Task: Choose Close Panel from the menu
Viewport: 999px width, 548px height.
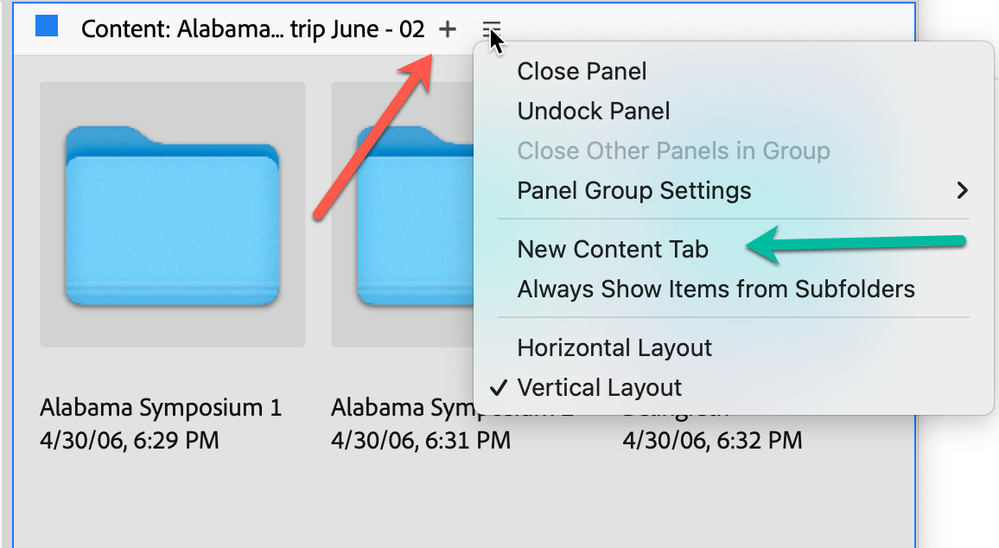Action: click(581, 71)
